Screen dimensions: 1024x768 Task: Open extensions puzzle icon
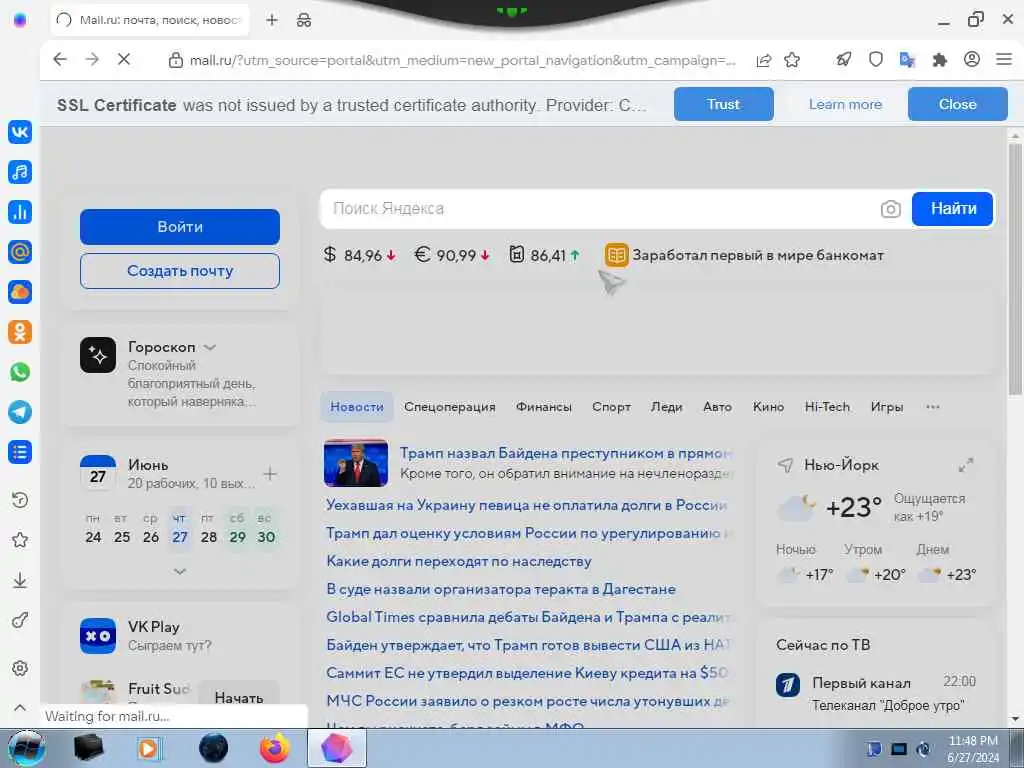pos(940,60)
